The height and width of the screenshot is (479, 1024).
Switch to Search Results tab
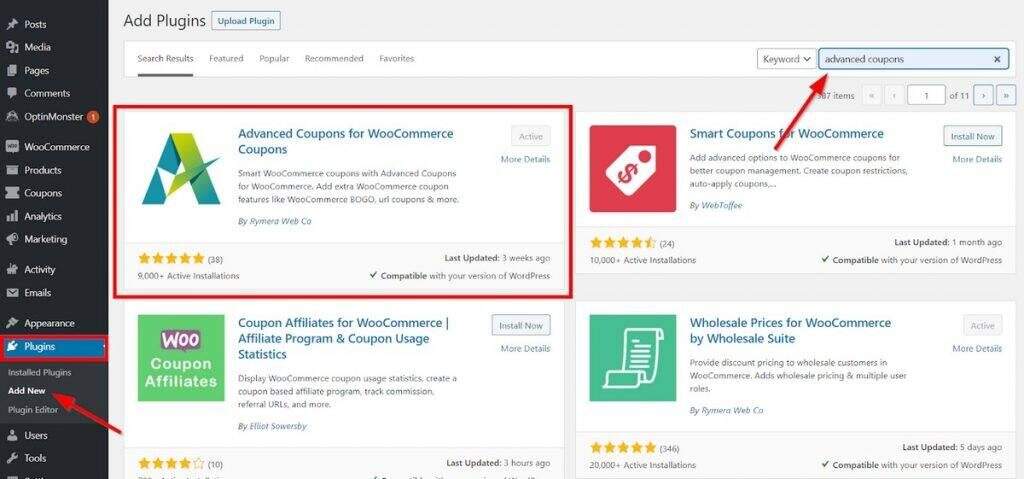(165, 58)
